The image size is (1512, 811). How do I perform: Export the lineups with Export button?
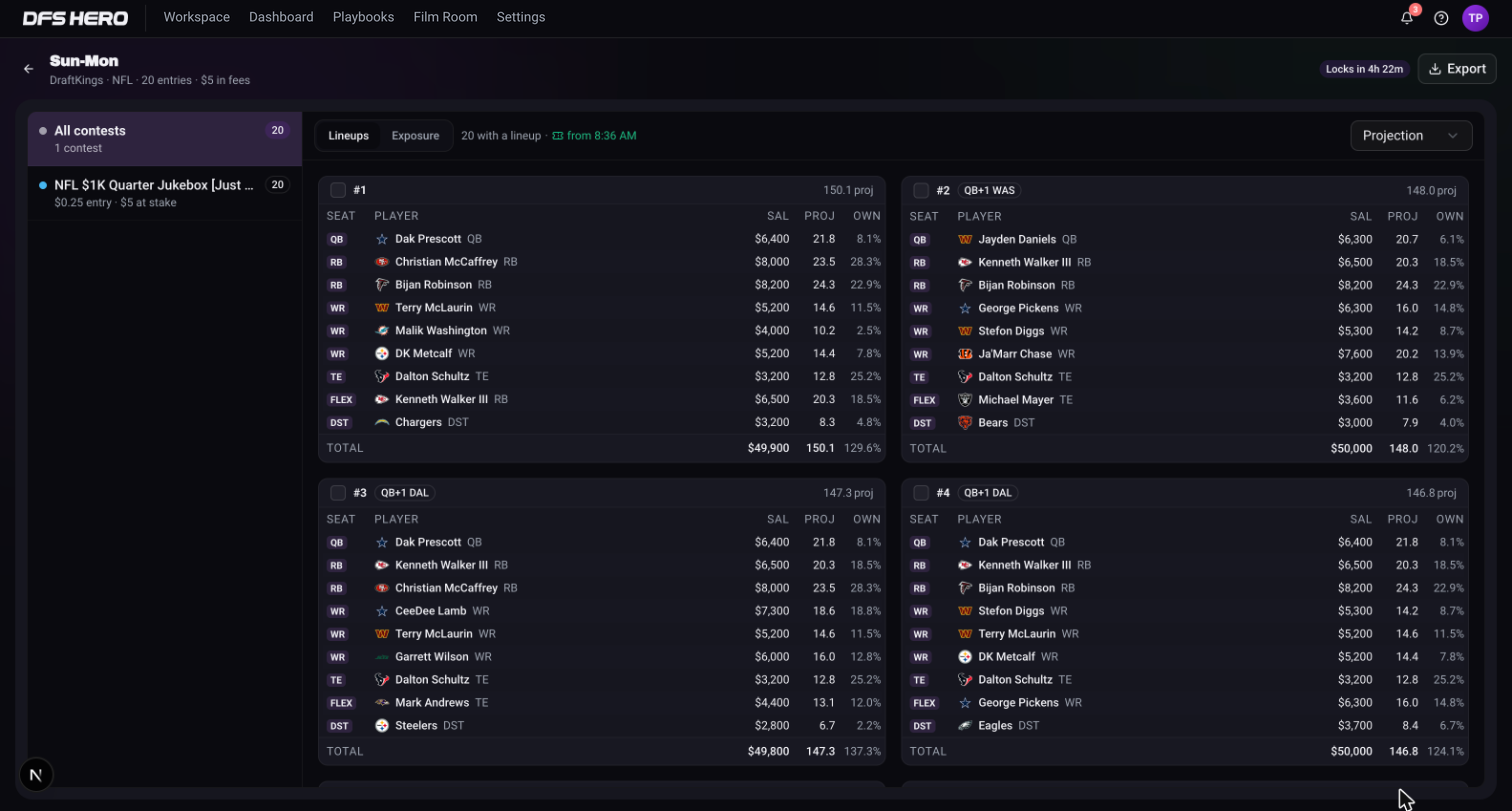pyautogui.click(x=1457, y=69)
